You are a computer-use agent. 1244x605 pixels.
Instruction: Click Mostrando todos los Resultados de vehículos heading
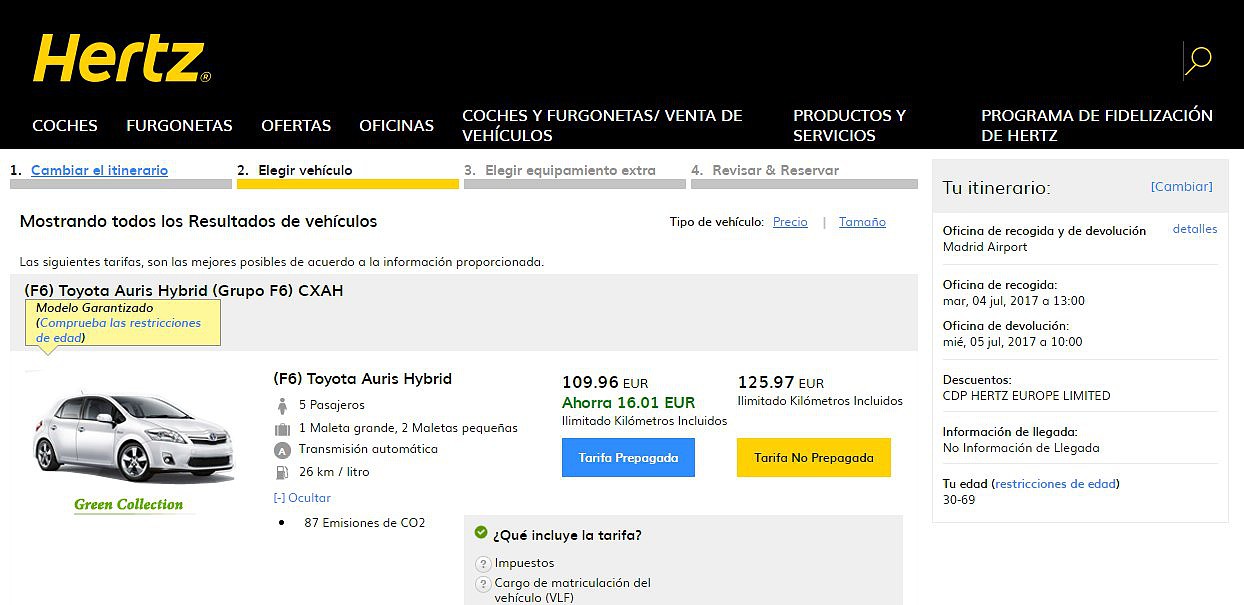click(199, 221)
